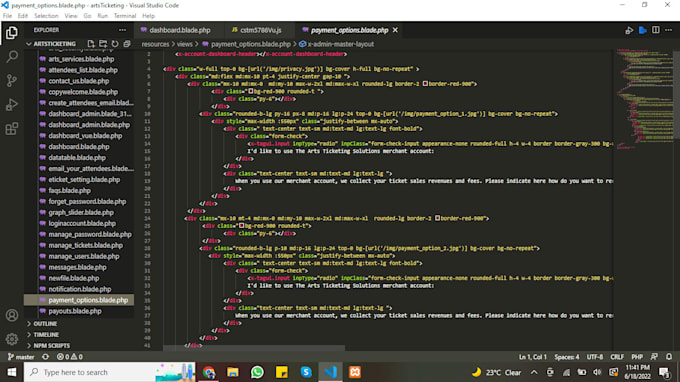
Task: Open WhatsApp from taskbar
Action: pos(257,372)
